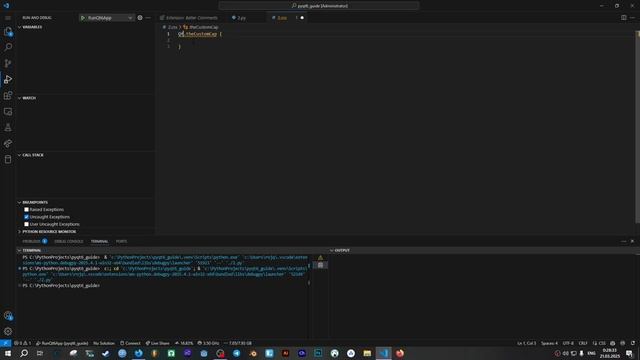Screen dimensions: 640x360
Task: Toggle User Uncaught Exceptions checkbox
Action: point(27,224)
